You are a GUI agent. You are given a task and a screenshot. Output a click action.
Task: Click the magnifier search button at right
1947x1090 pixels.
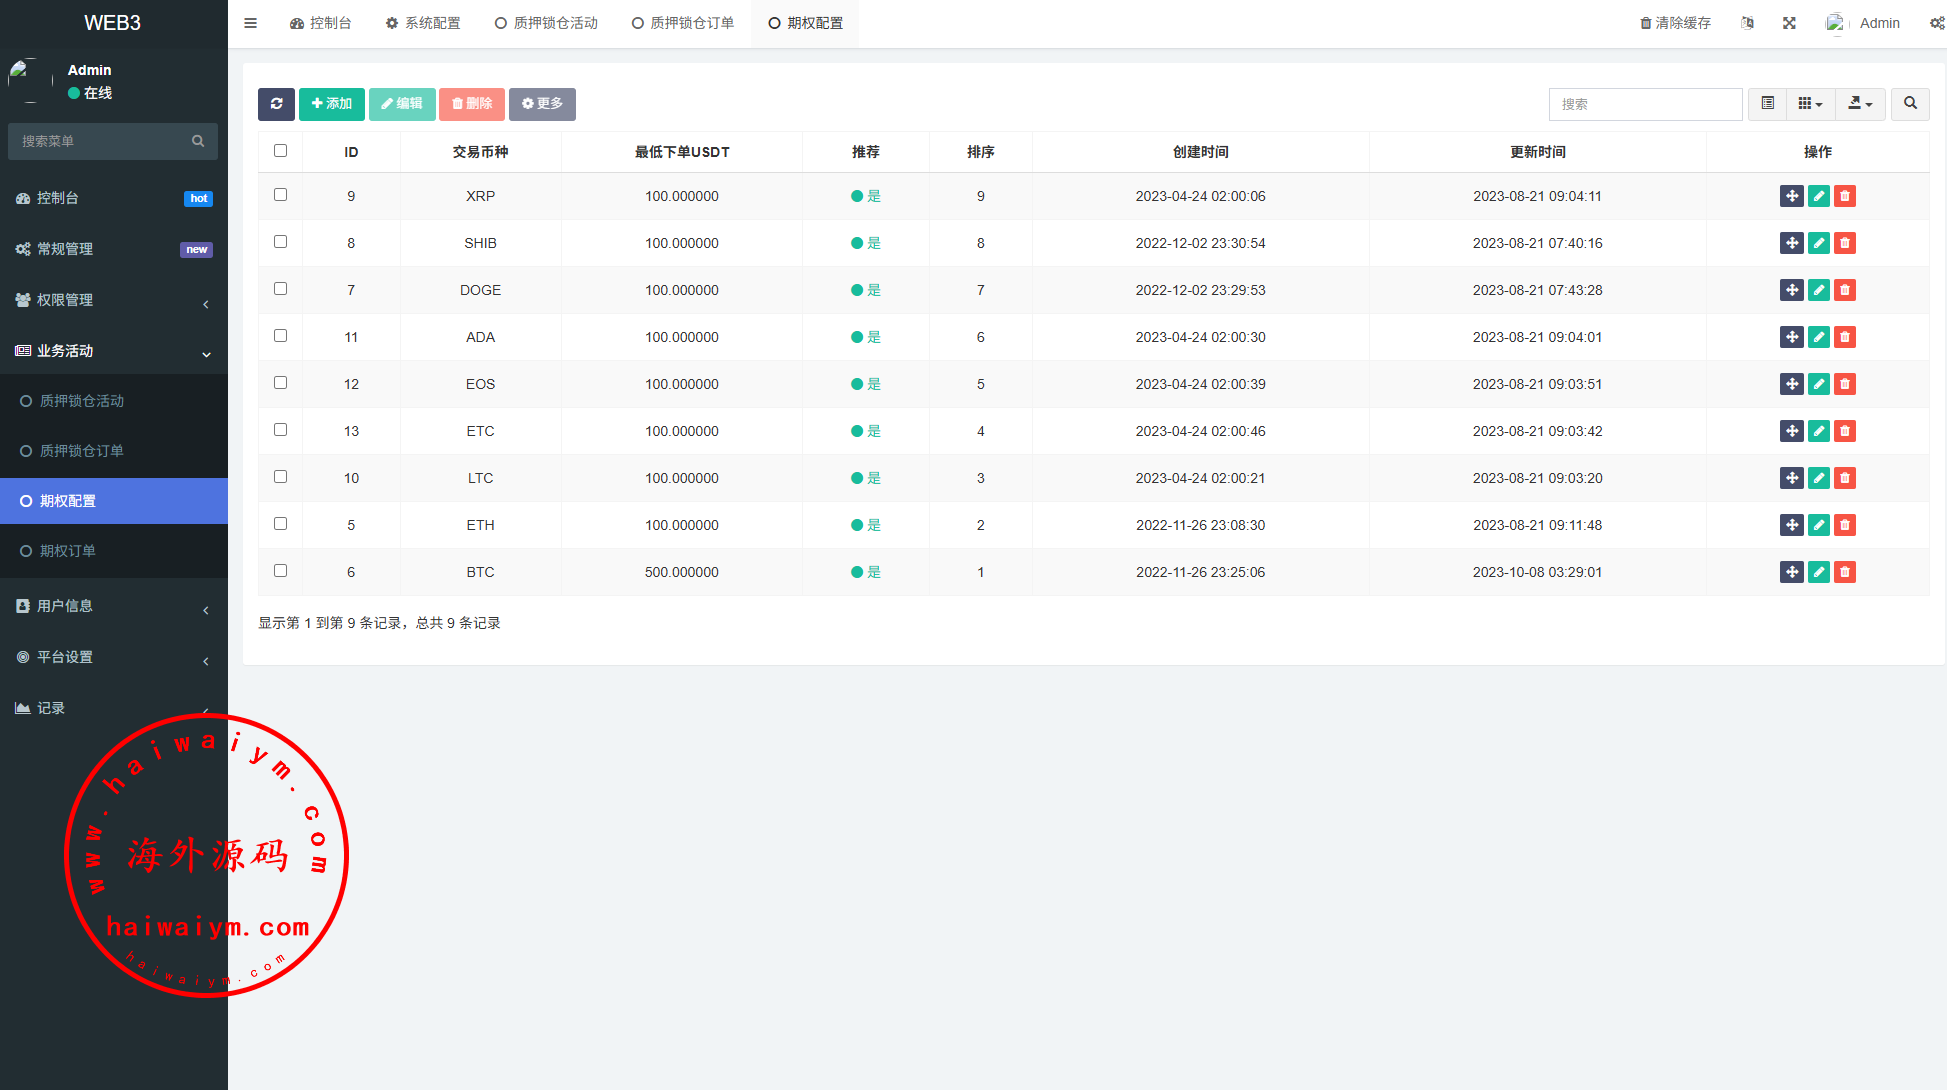pyautogui.click(x=1910, y=104)
